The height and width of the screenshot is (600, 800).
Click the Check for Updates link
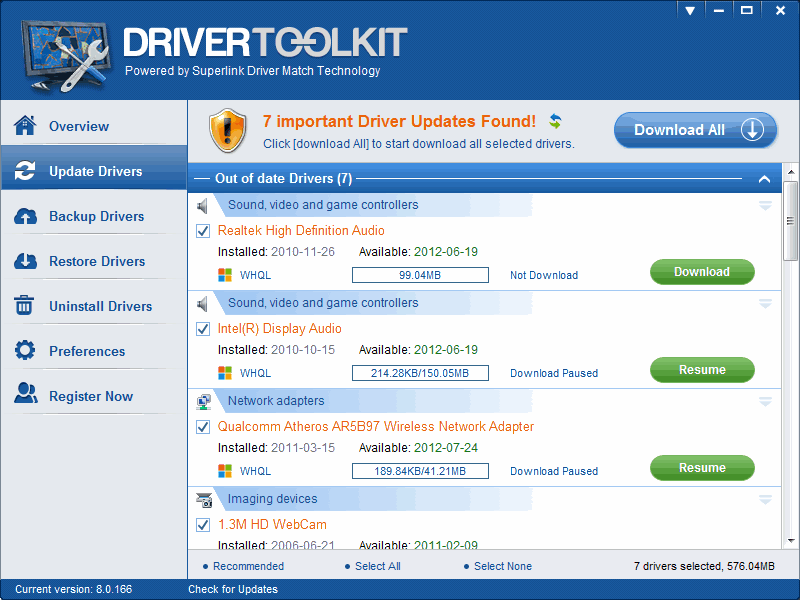(232, 589)
